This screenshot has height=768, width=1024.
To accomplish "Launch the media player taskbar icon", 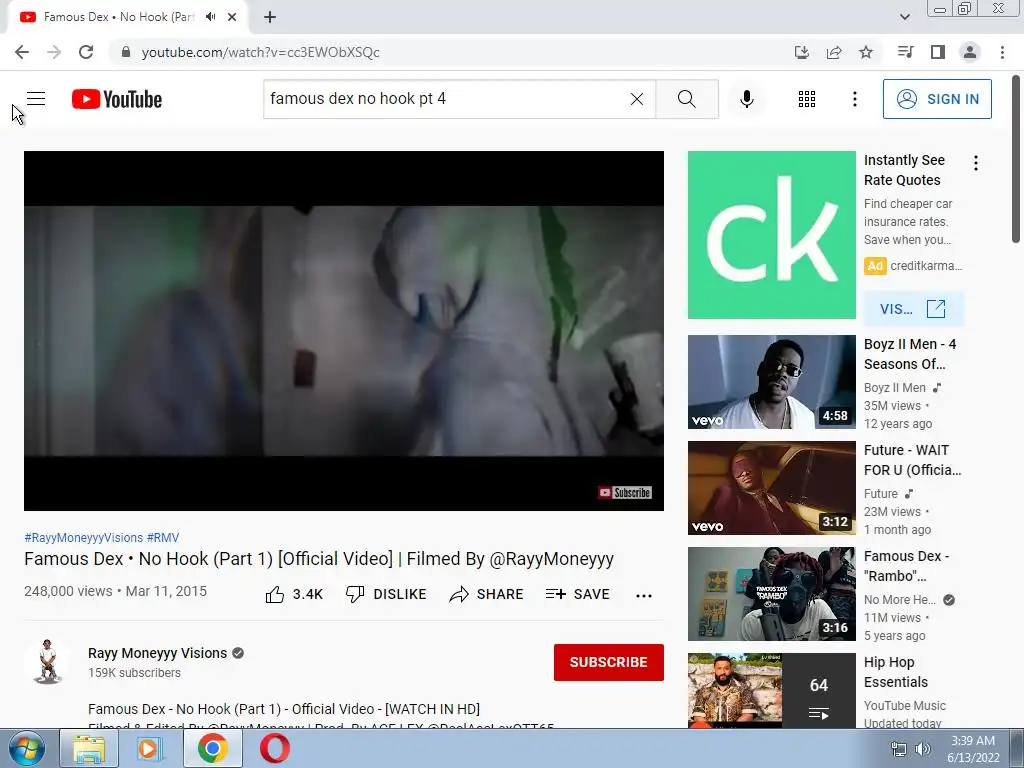I will pos(149,749).
